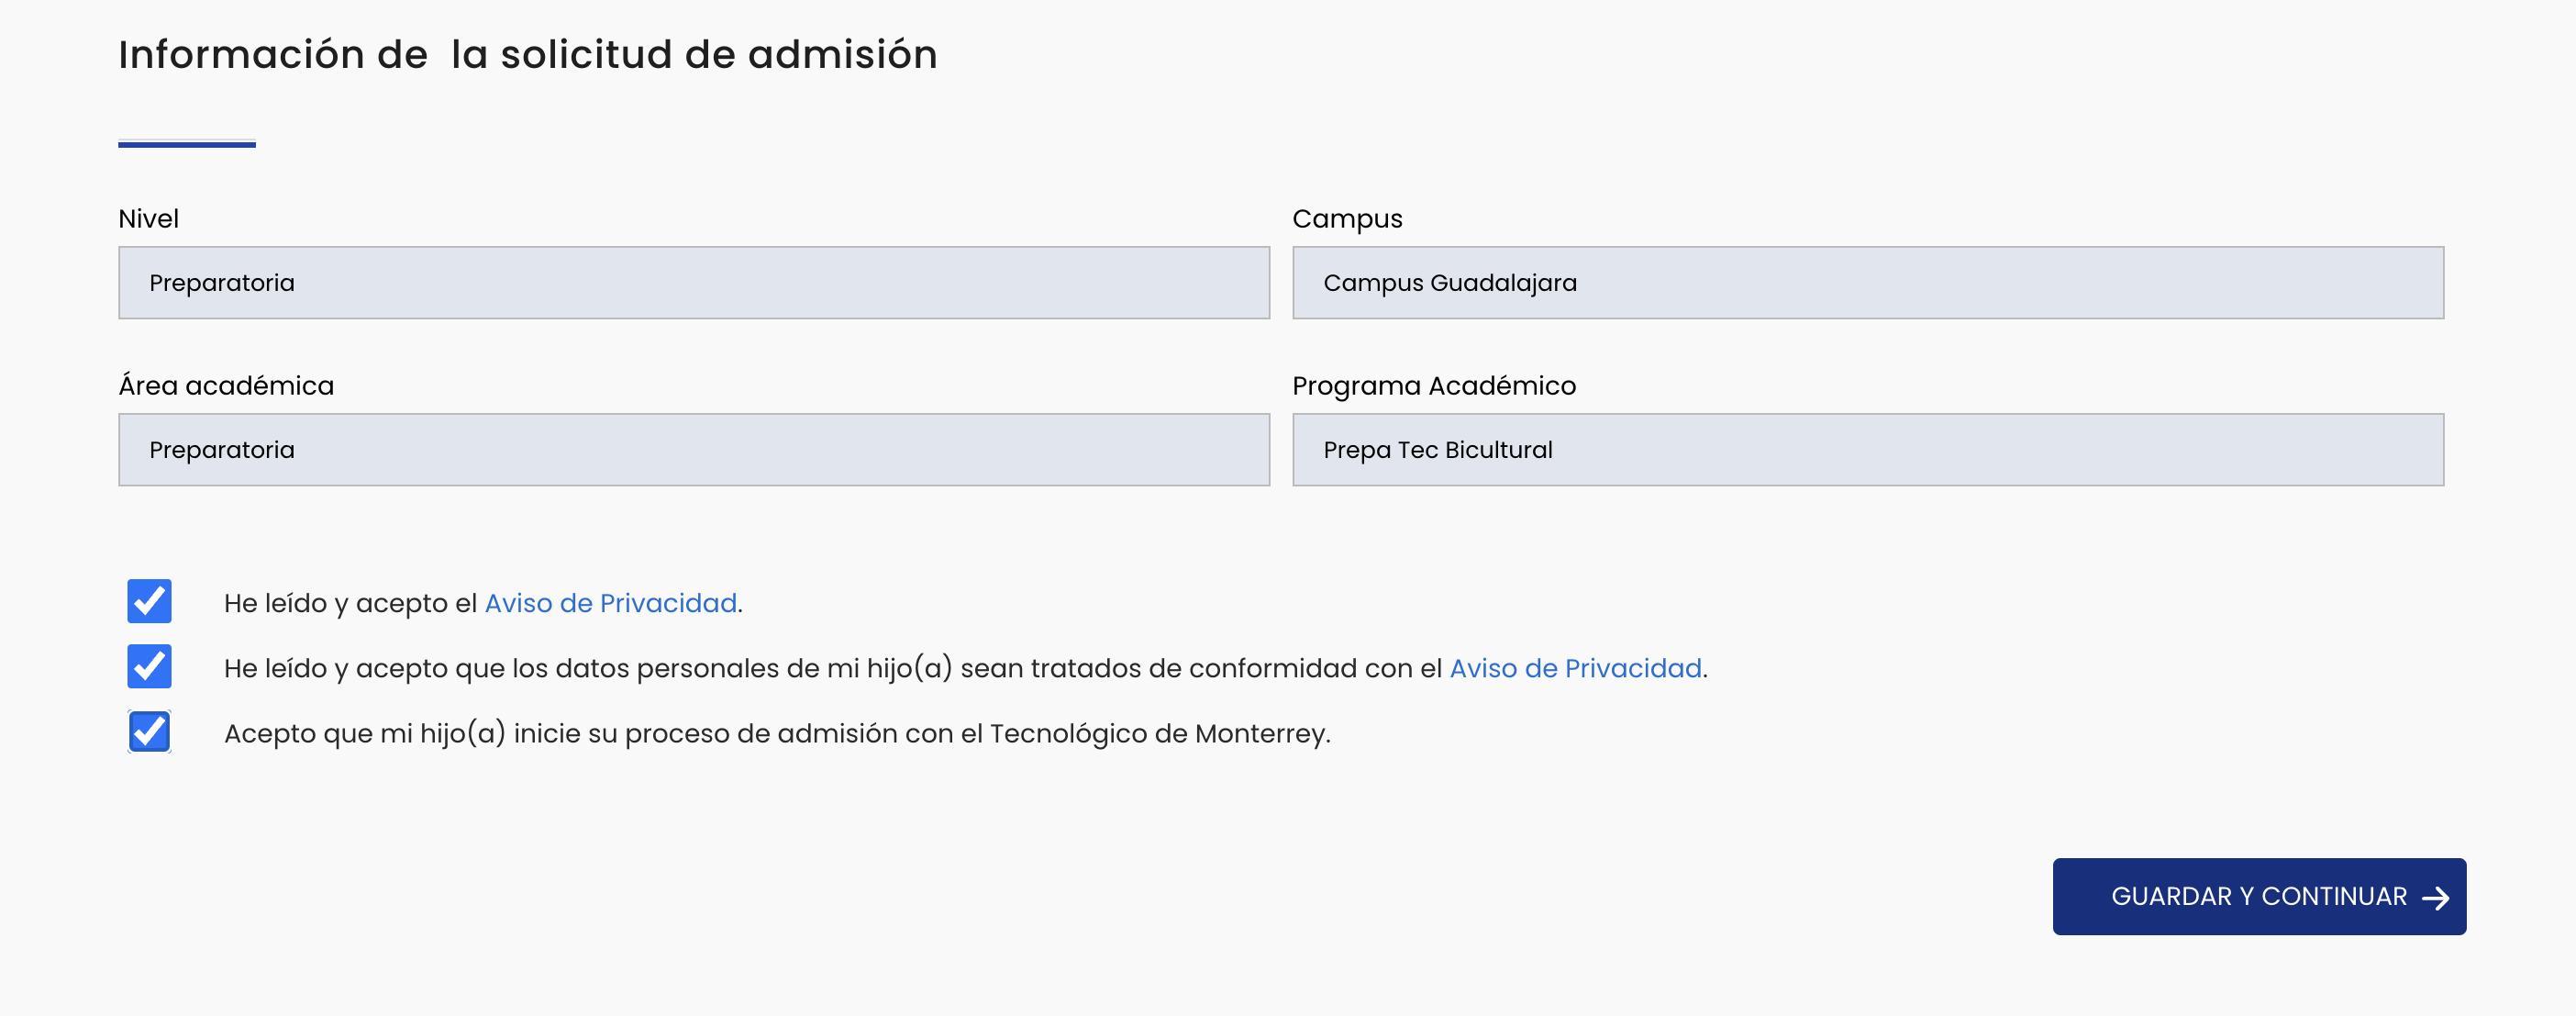Screen dimensions: 2576x1016
Task: Open the Nivel field showing Preparatoria
Action: pos(694,283)
